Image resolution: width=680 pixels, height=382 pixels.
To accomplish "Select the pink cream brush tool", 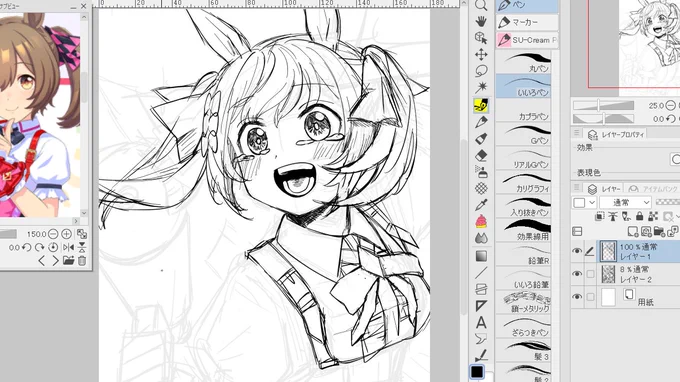I will pos(481,222).
